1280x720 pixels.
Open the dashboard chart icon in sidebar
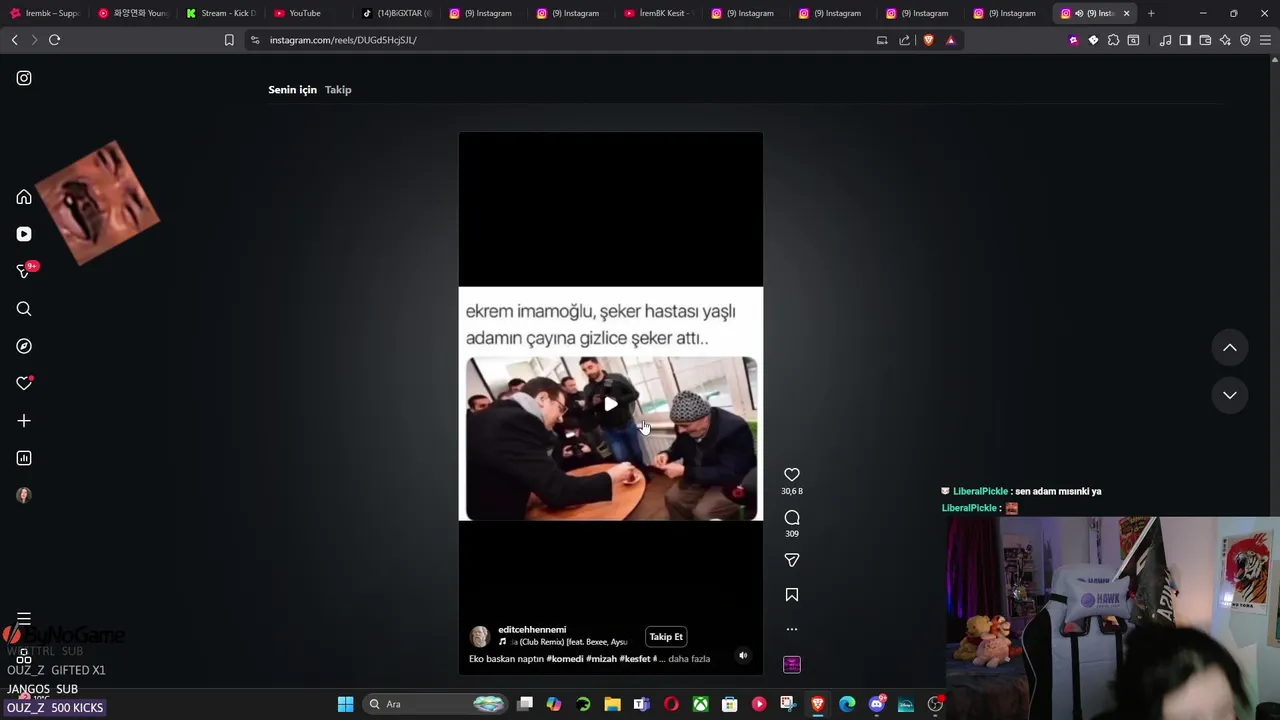point(24,458)
